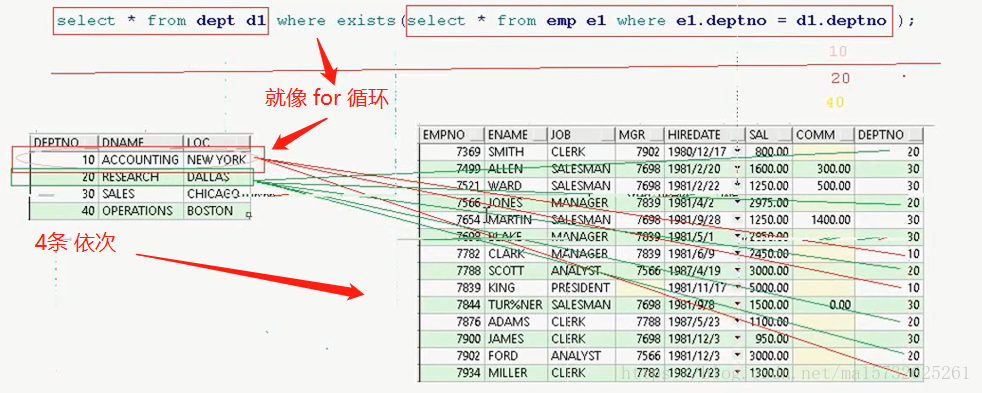Select salary 1600.00 cell

click(x=769, y=169)
